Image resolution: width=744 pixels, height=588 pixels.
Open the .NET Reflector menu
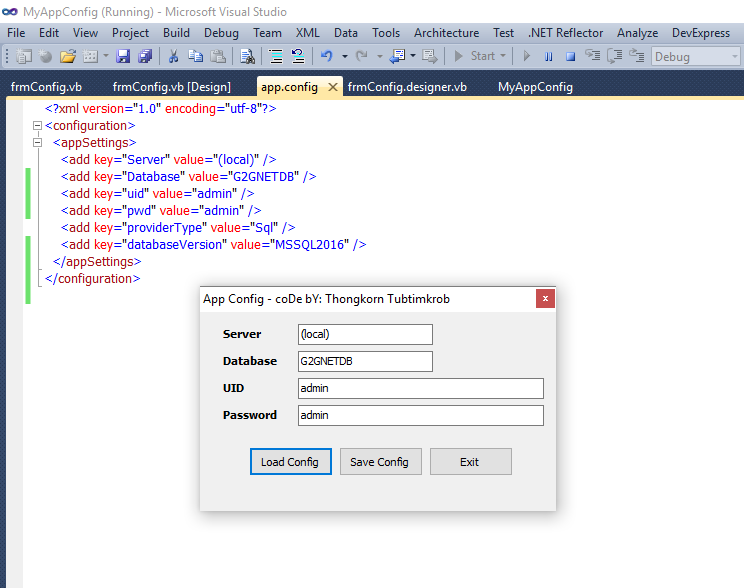566,33
